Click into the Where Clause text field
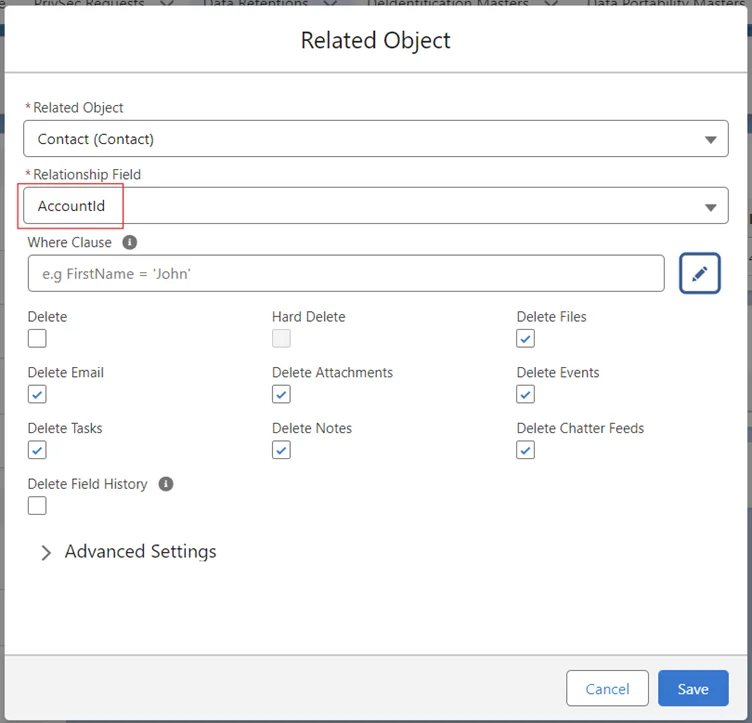This screenshot has height=723, width=752. coord(345,273)
